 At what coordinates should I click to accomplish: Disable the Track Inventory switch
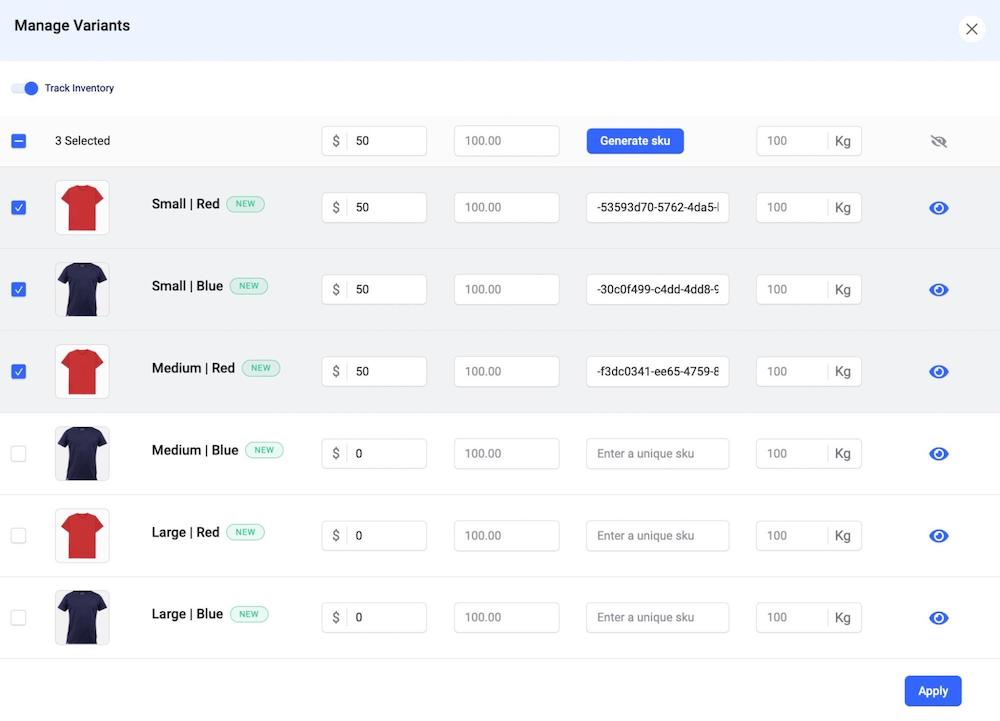(x=25, y=88)
